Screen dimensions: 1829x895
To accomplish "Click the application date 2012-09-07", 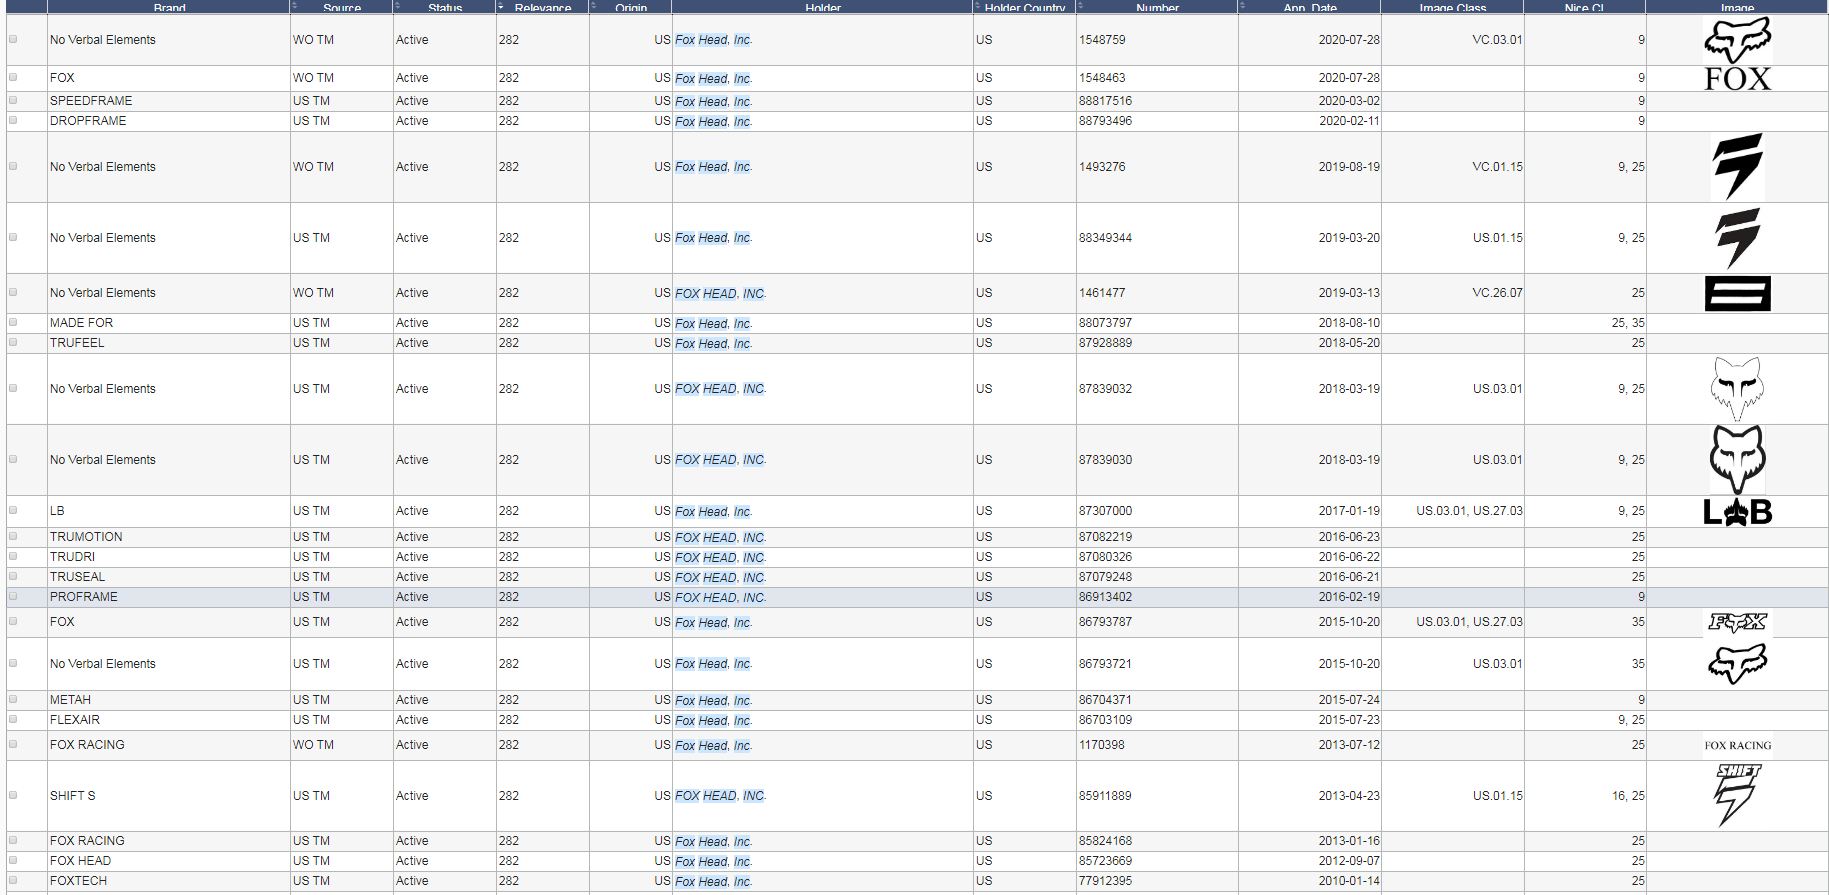I will click(x=1349, y=861).
